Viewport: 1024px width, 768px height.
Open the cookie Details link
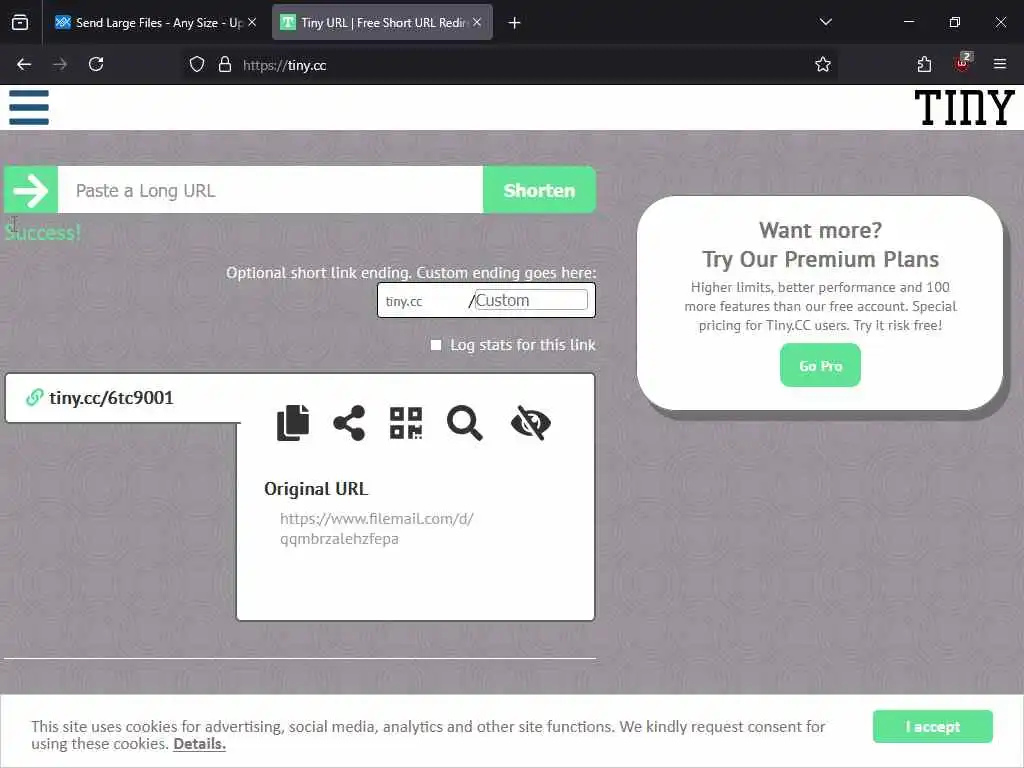(x=199, y=744)
